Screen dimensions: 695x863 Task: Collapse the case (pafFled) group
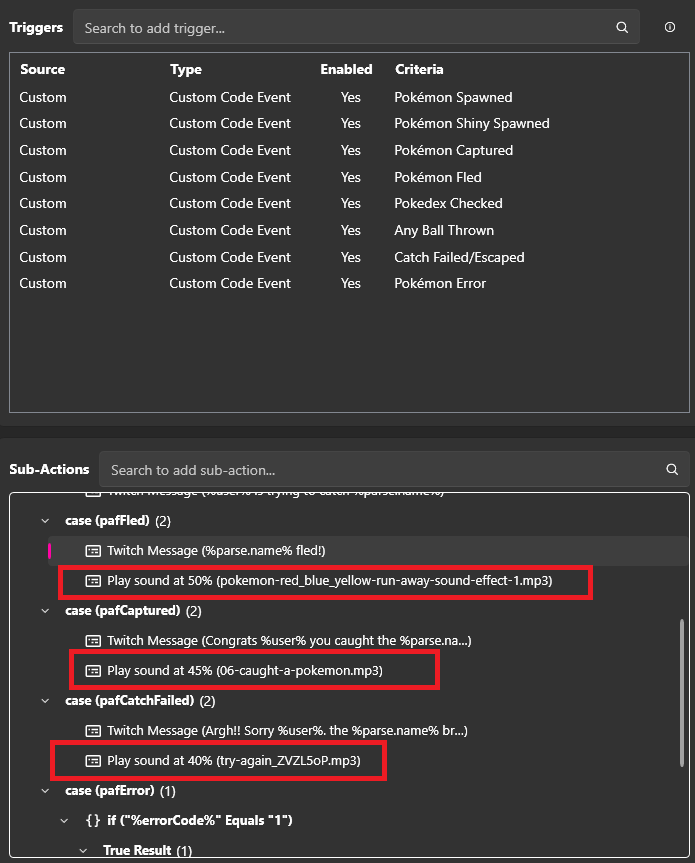pyautogui.click(x=45, y=521)
